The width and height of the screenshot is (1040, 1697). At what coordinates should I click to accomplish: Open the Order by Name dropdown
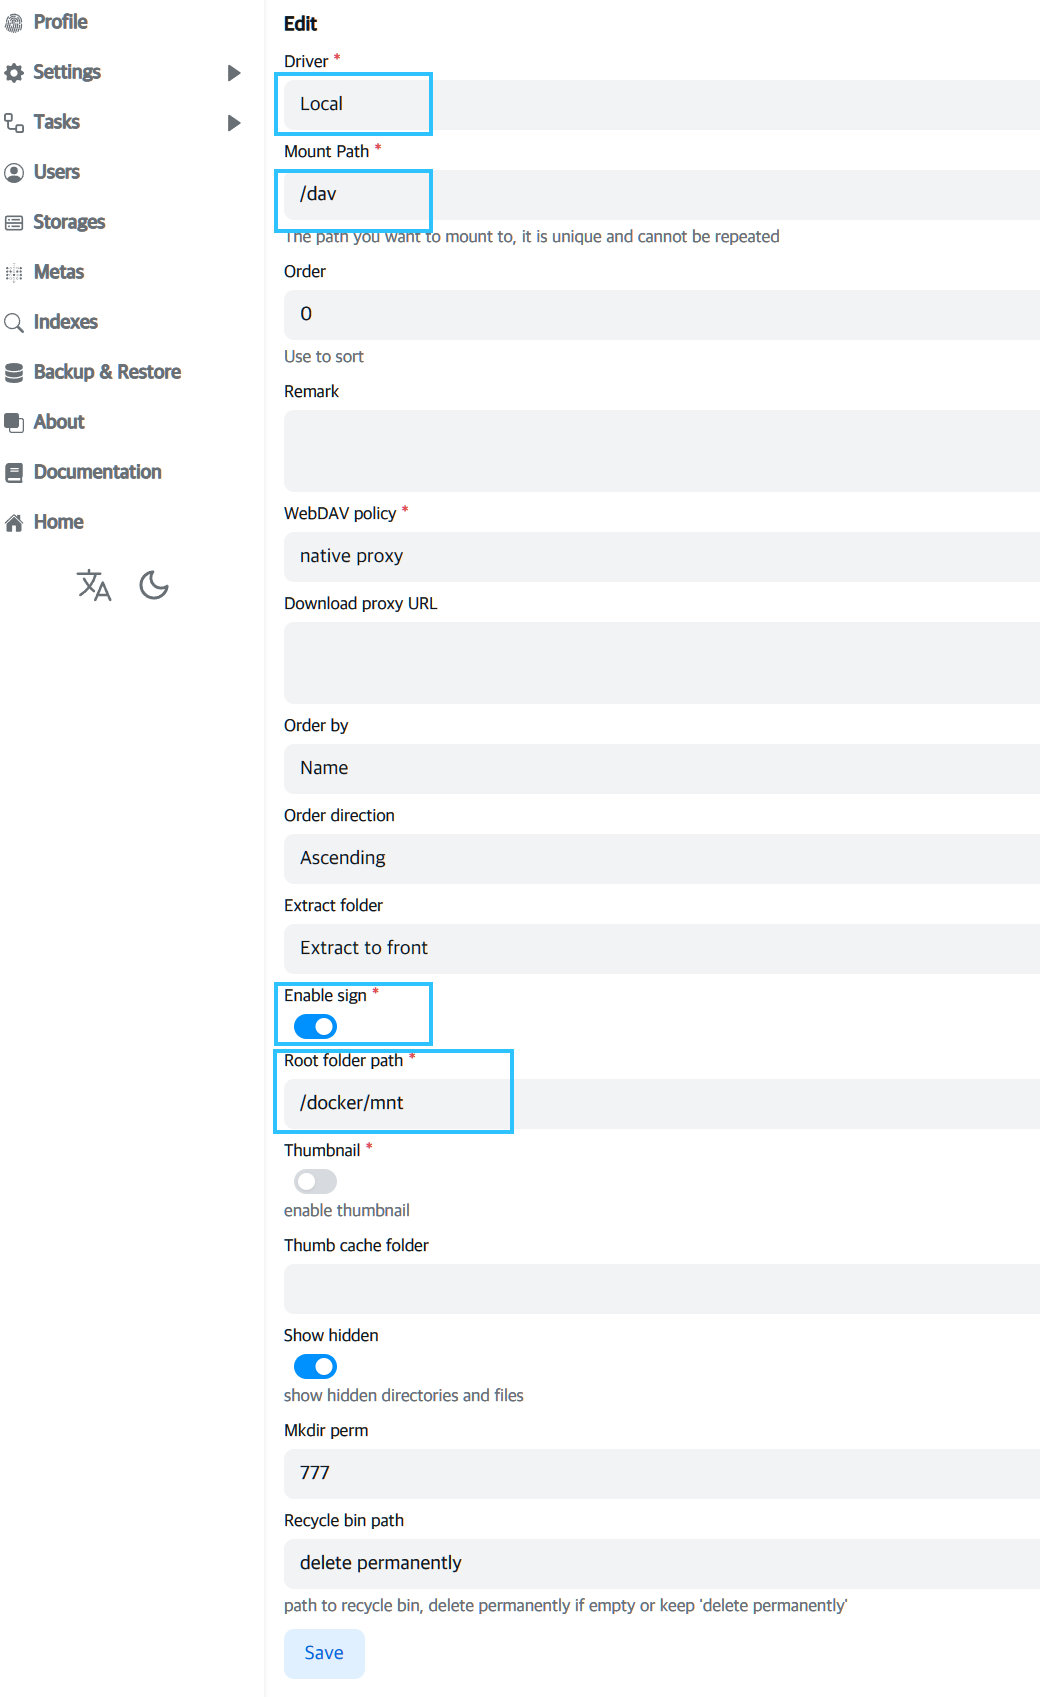coord(662,768)
